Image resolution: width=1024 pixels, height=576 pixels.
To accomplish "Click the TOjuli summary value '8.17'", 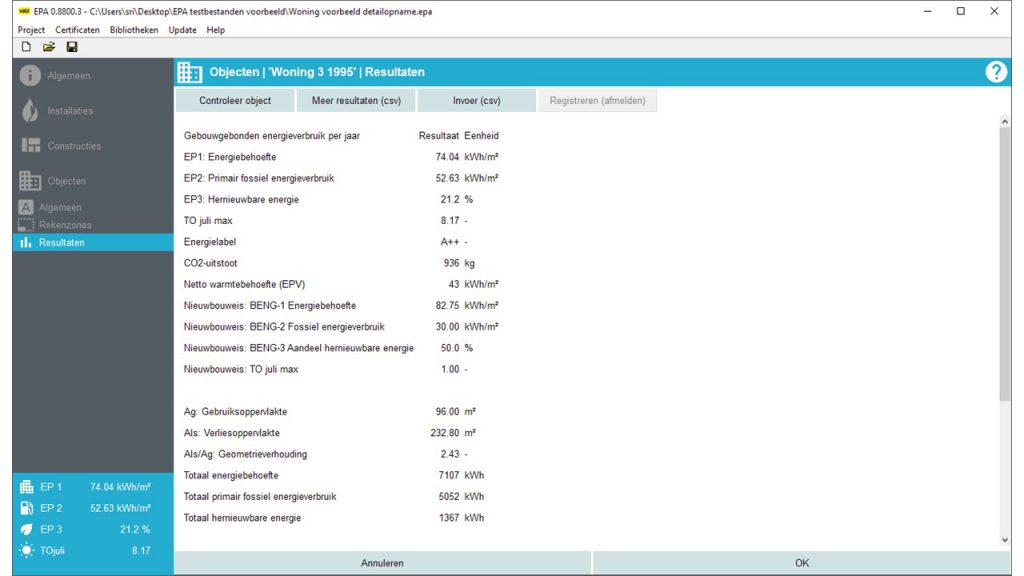I will point(141,551).
